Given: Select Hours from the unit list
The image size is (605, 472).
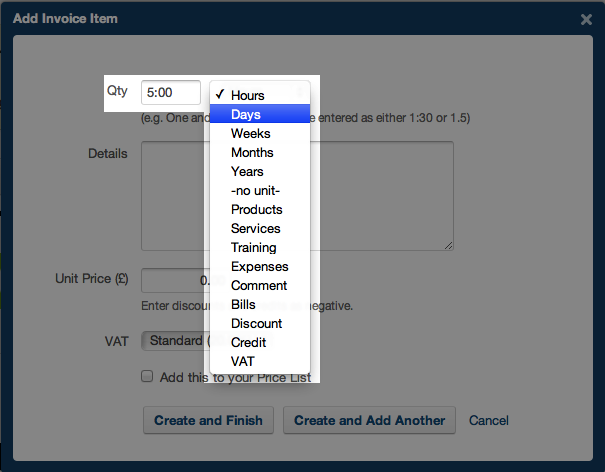Looking at the screenshot, I should tap(247, 96).
